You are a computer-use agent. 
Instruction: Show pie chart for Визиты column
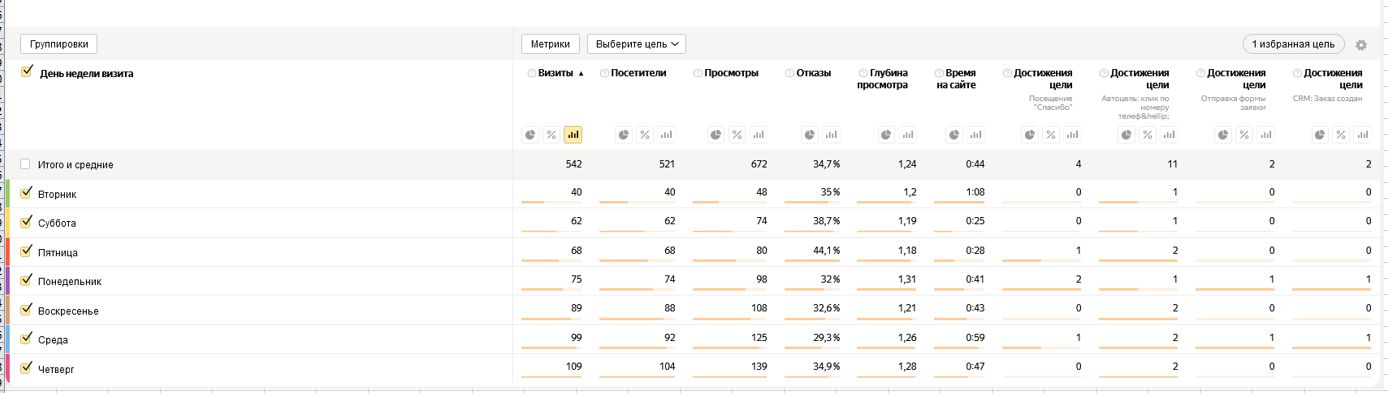[x=530, y=135]
